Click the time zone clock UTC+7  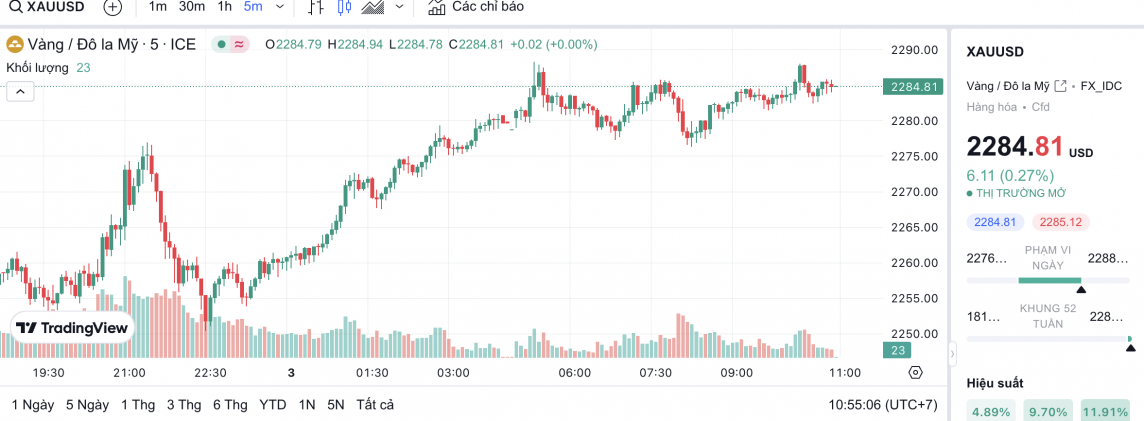click(883, 405)
